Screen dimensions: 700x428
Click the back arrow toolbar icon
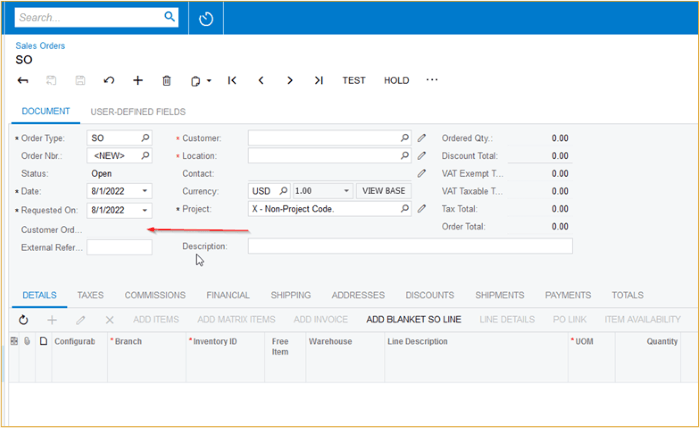tap(23, 80)
